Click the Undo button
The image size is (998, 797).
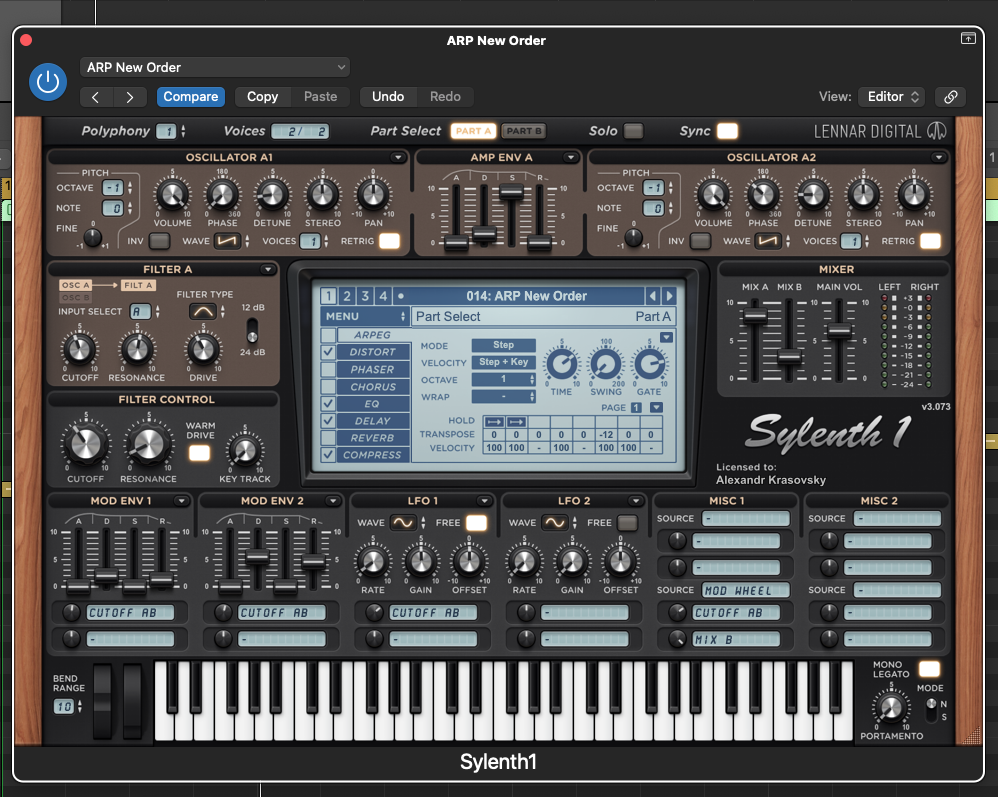388,97
